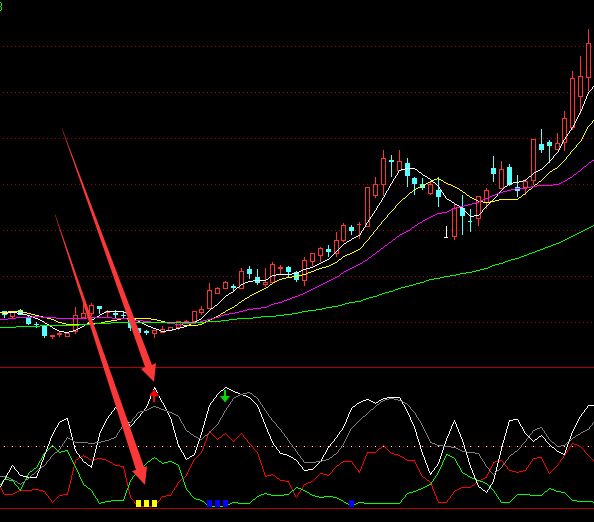Click the small white marker beside pullback low candle

click(x=446, y=232)
